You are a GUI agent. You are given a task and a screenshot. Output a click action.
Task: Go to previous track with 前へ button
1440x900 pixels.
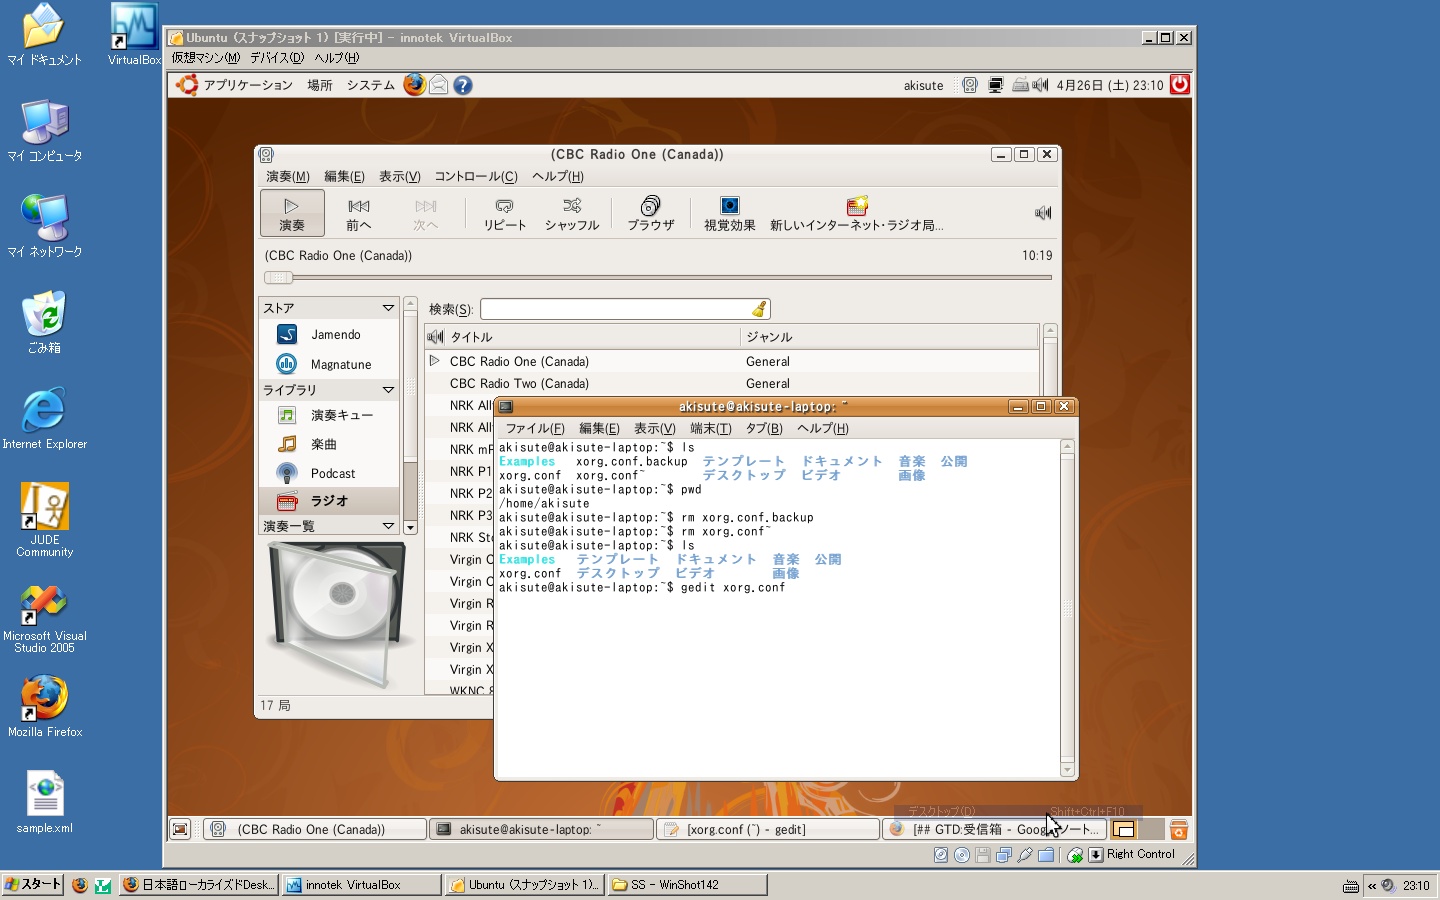(359, 213)
